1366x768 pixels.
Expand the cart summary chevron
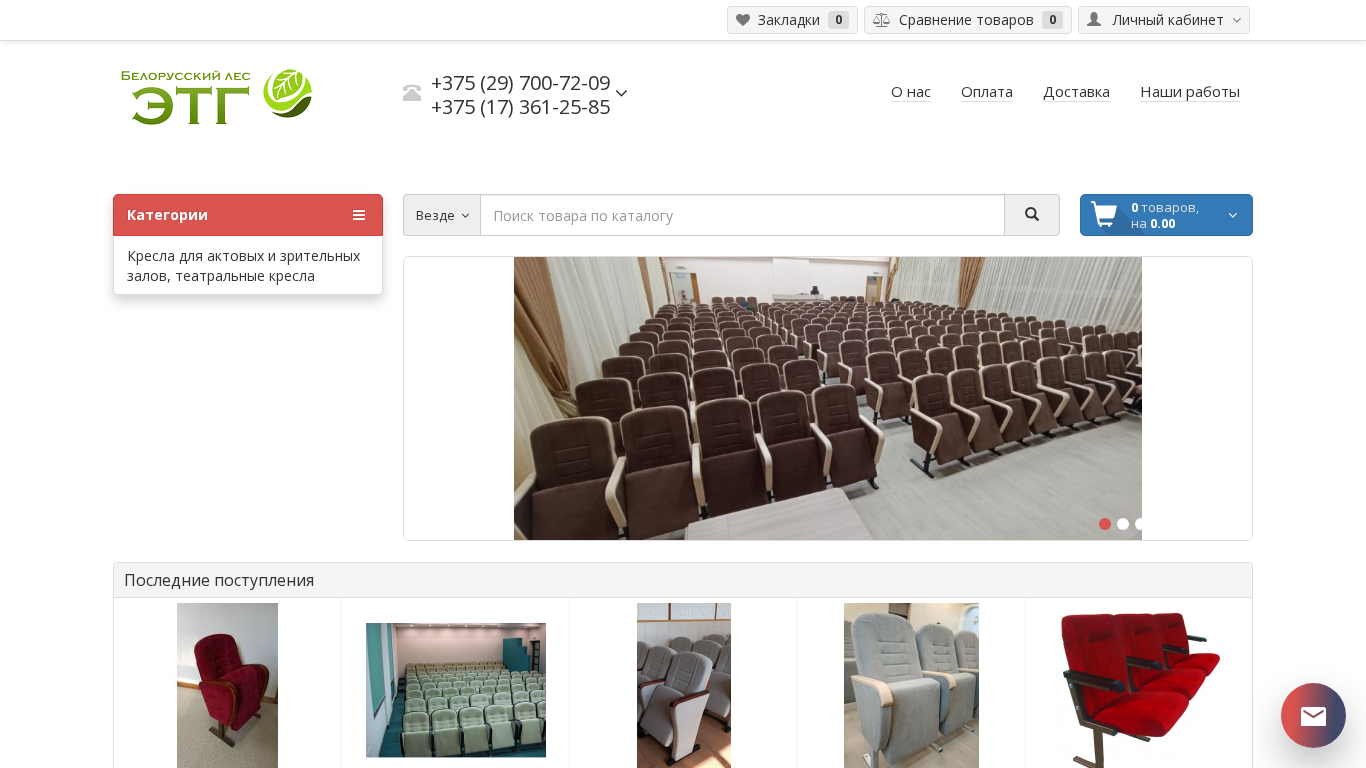1233,215
